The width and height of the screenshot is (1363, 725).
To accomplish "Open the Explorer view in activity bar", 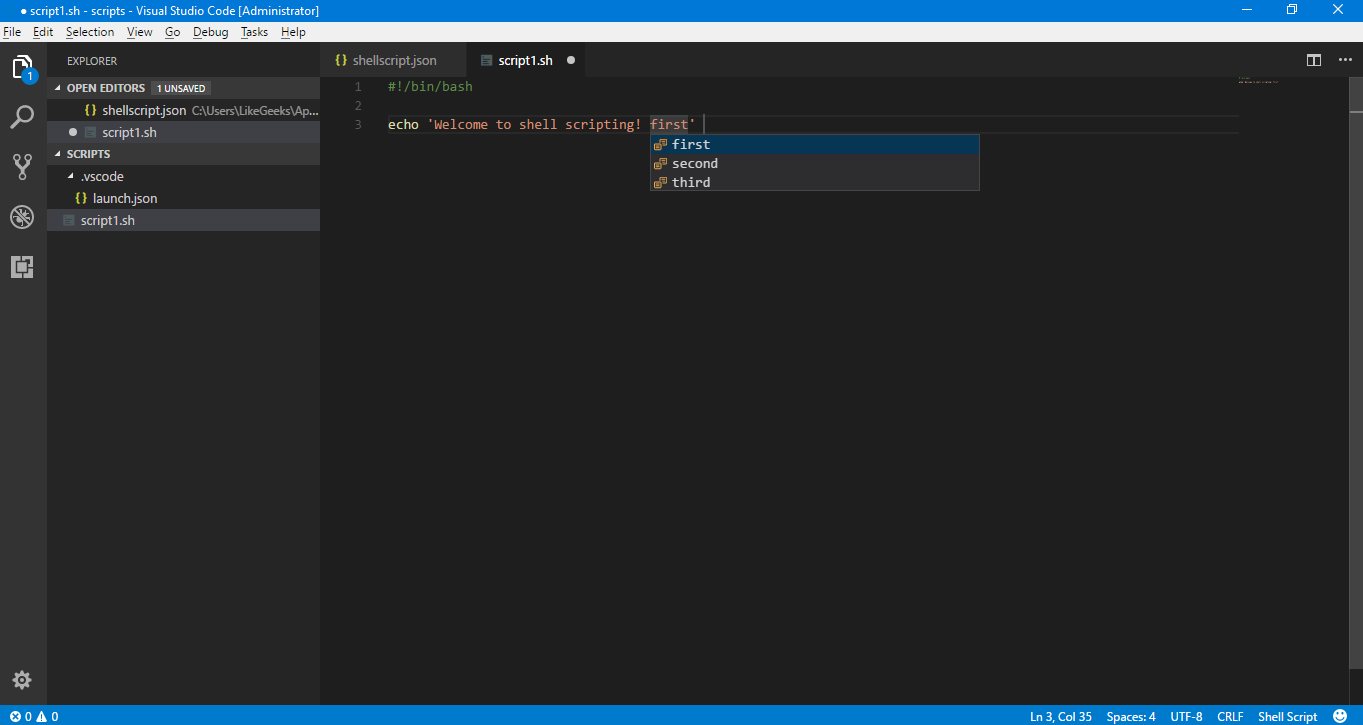I will point(22,68).
